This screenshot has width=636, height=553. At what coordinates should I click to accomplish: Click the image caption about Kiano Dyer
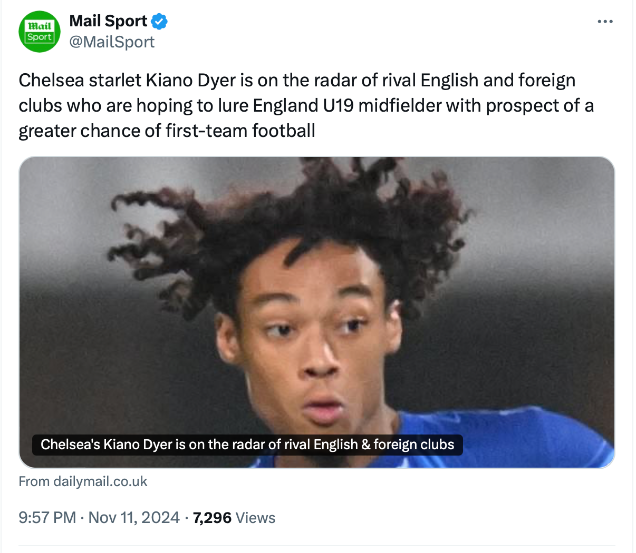click(247, 444)
